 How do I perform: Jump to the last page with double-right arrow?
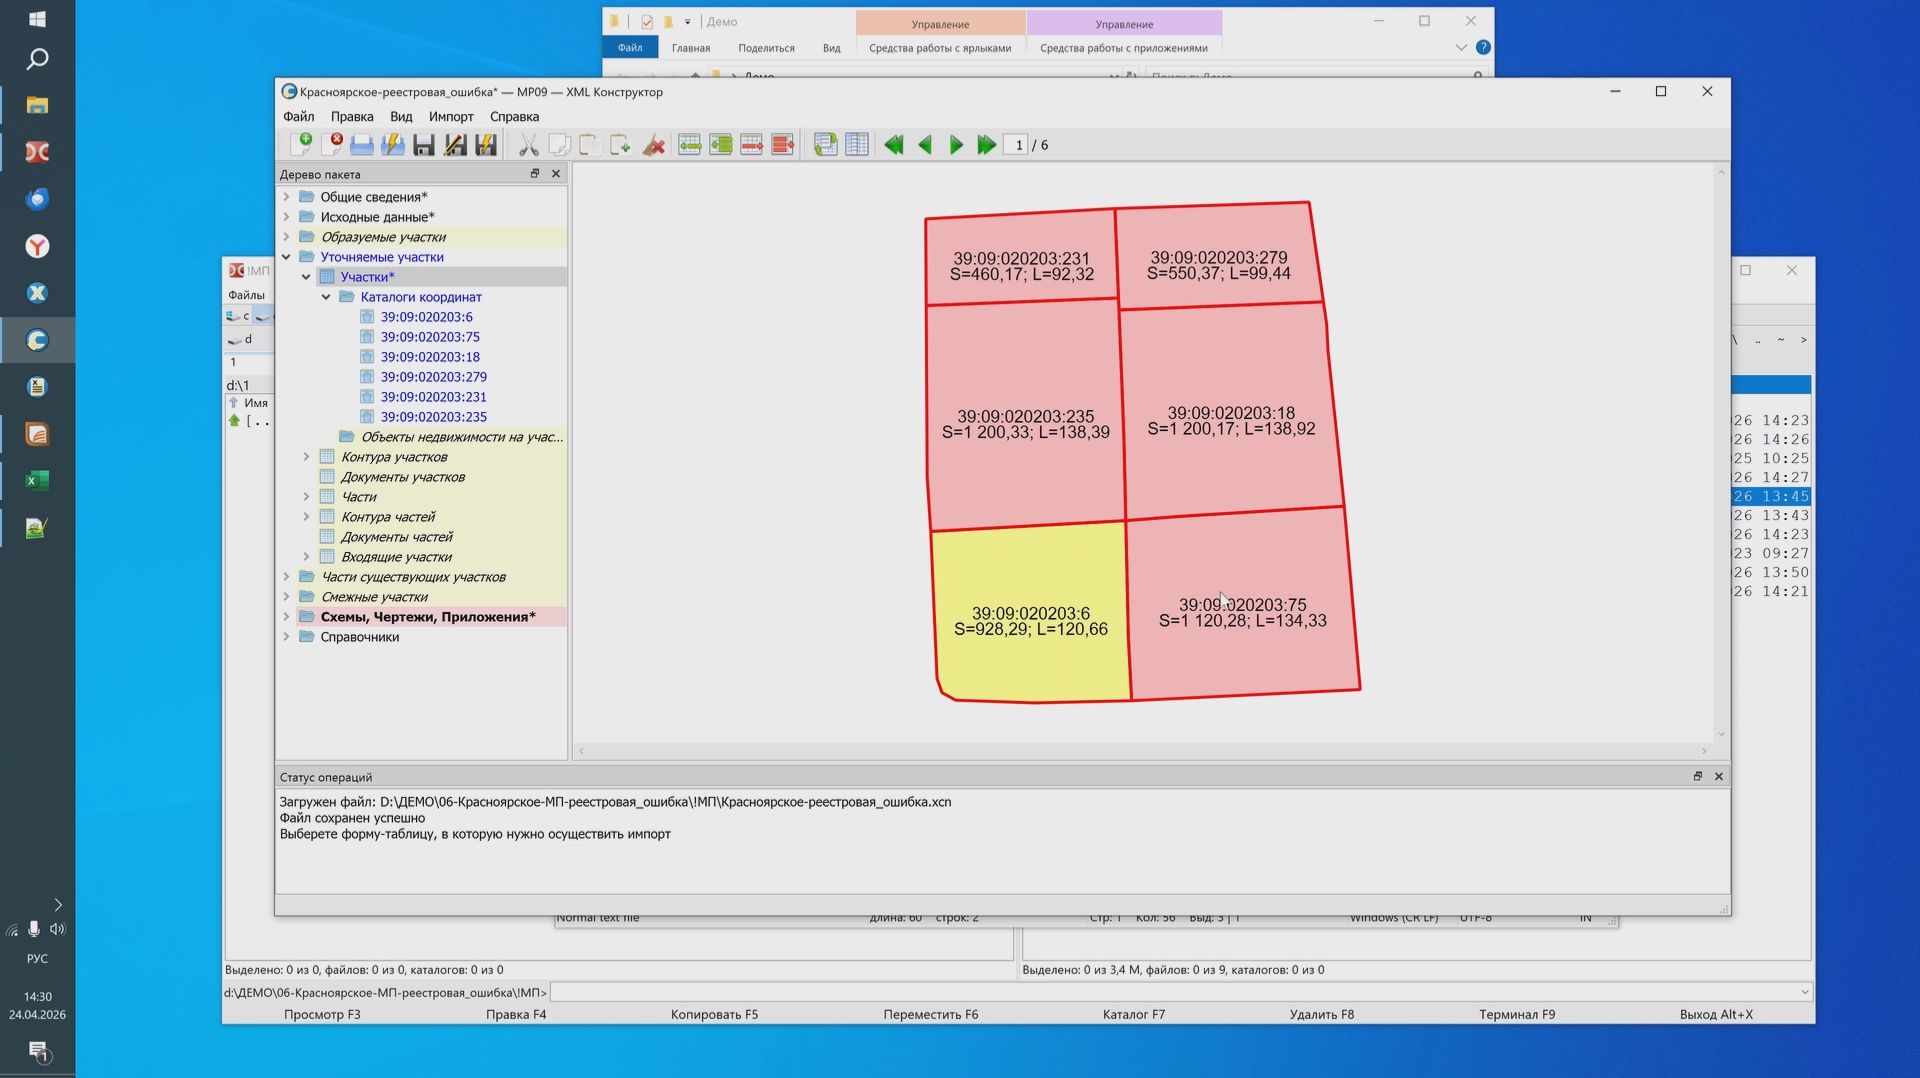(x=987, y=145)
